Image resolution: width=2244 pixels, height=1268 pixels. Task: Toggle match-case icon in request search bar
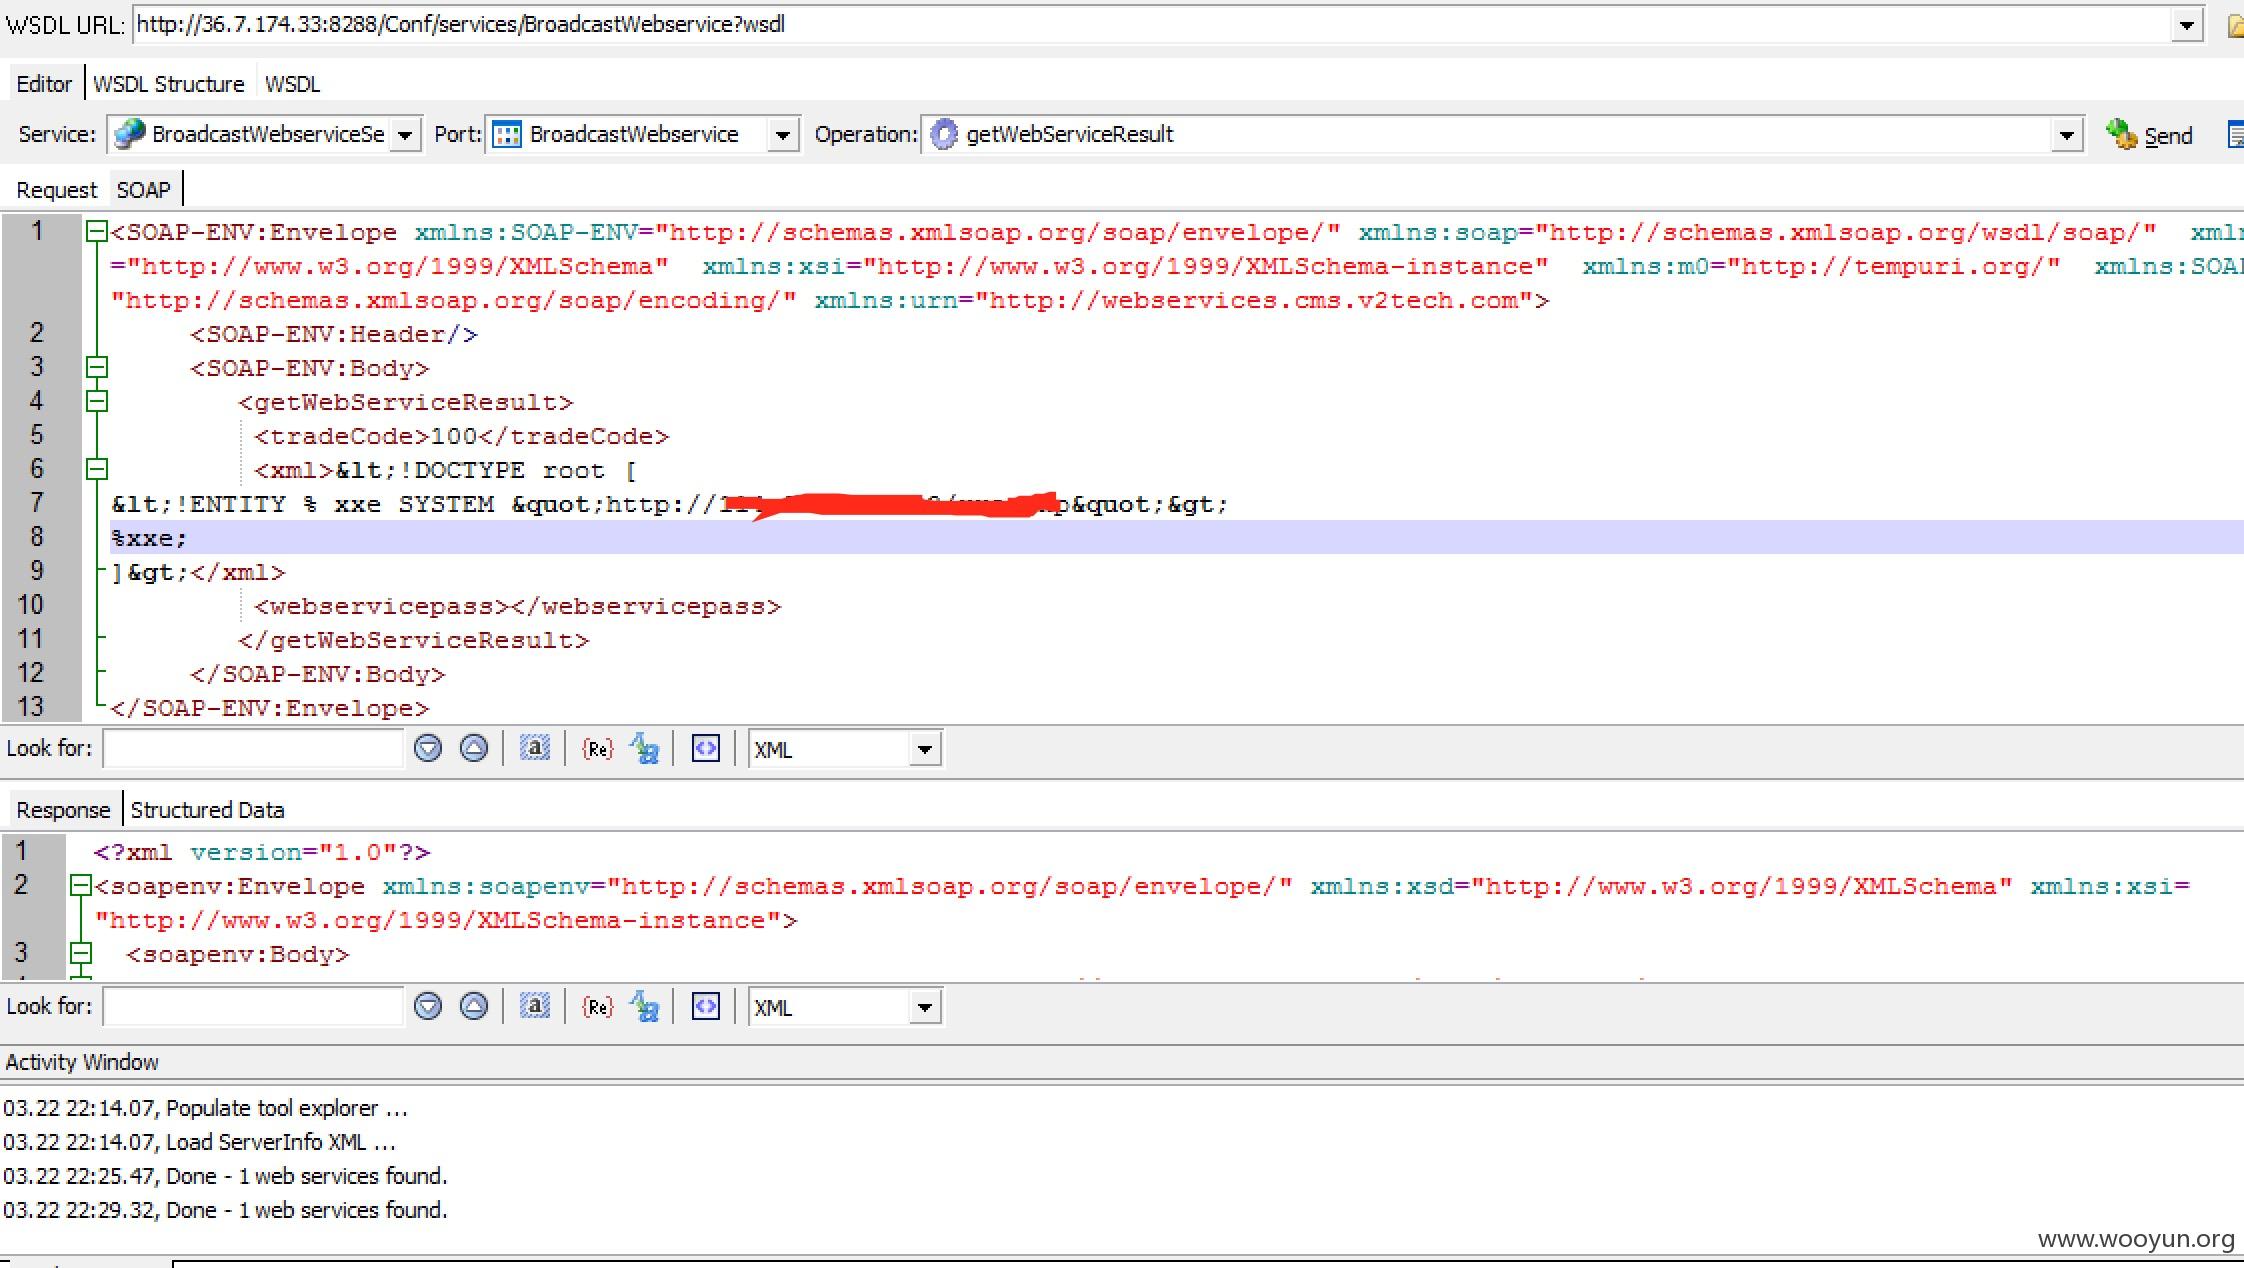tap(645, 748)
